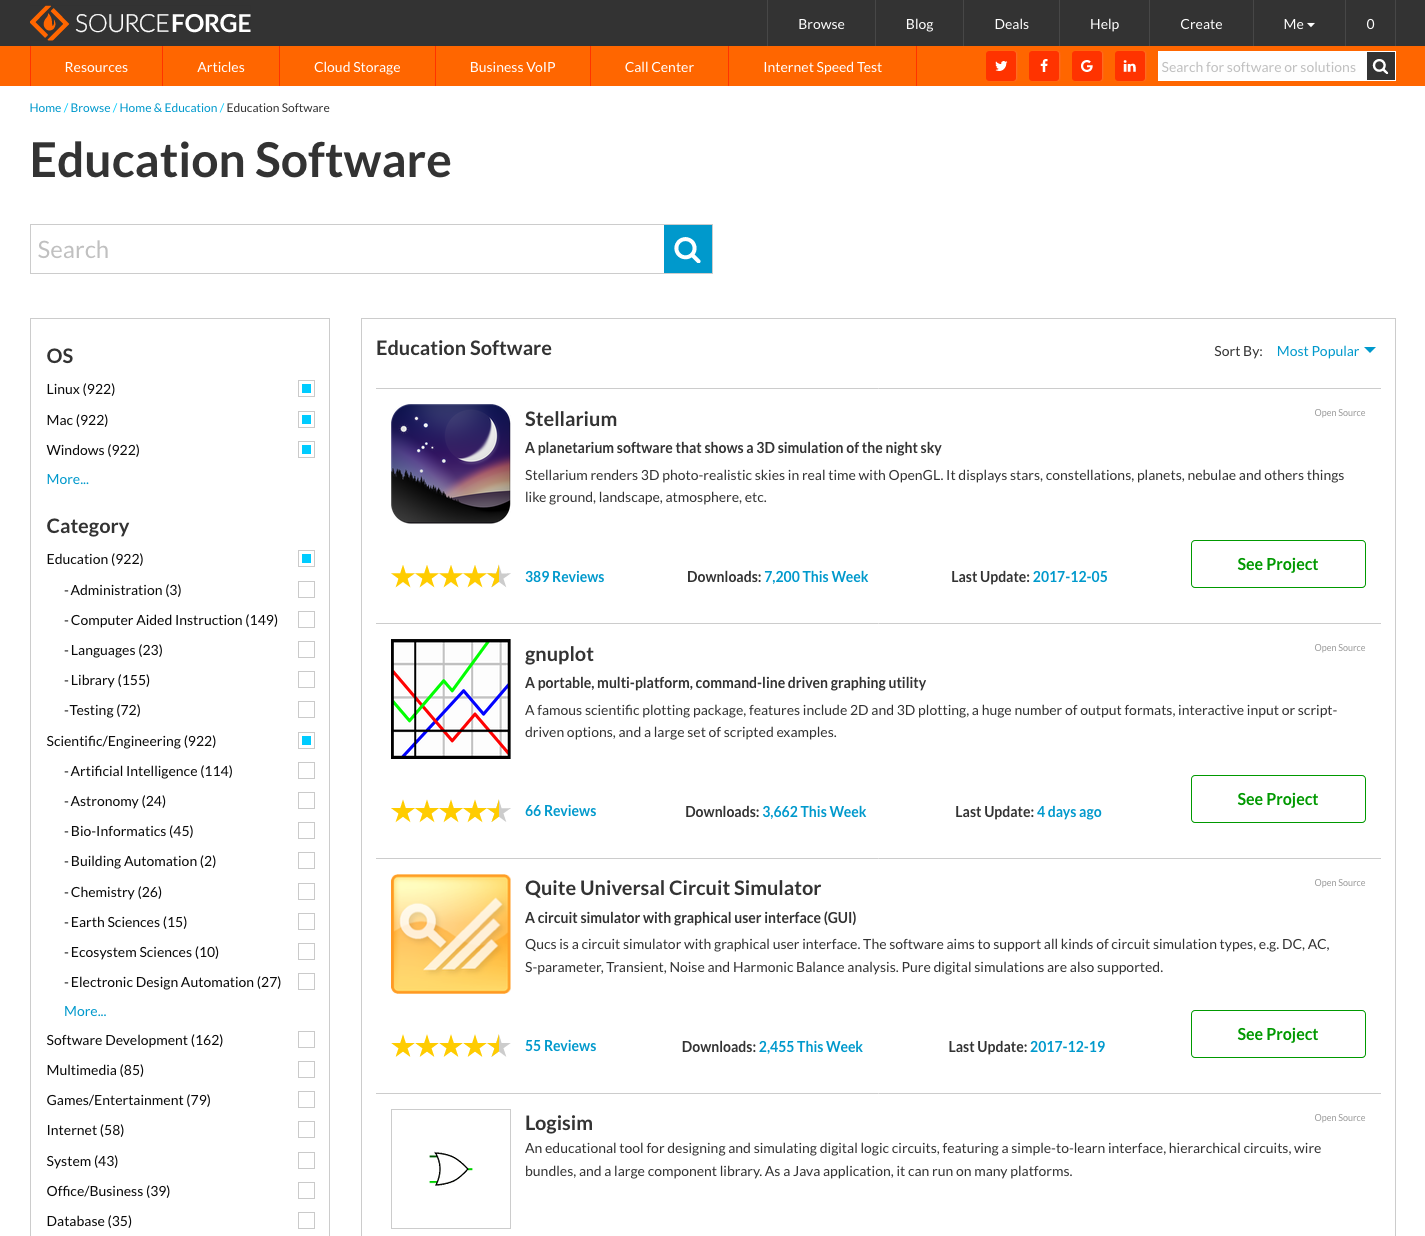Open the 389 Reviews link
1425x1236 pixels.
pyautogui.click(x=564, y=577)
